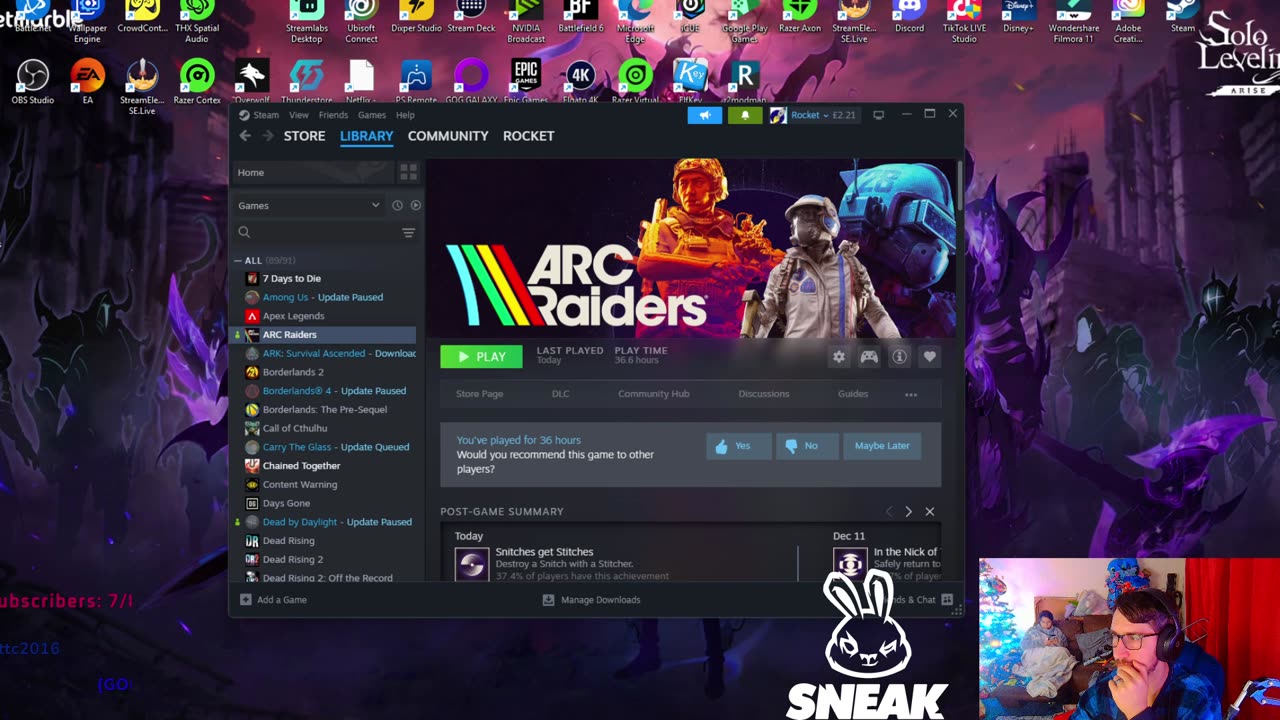
Task: Go back with Steam's left arrow
Action: point(245,136)
